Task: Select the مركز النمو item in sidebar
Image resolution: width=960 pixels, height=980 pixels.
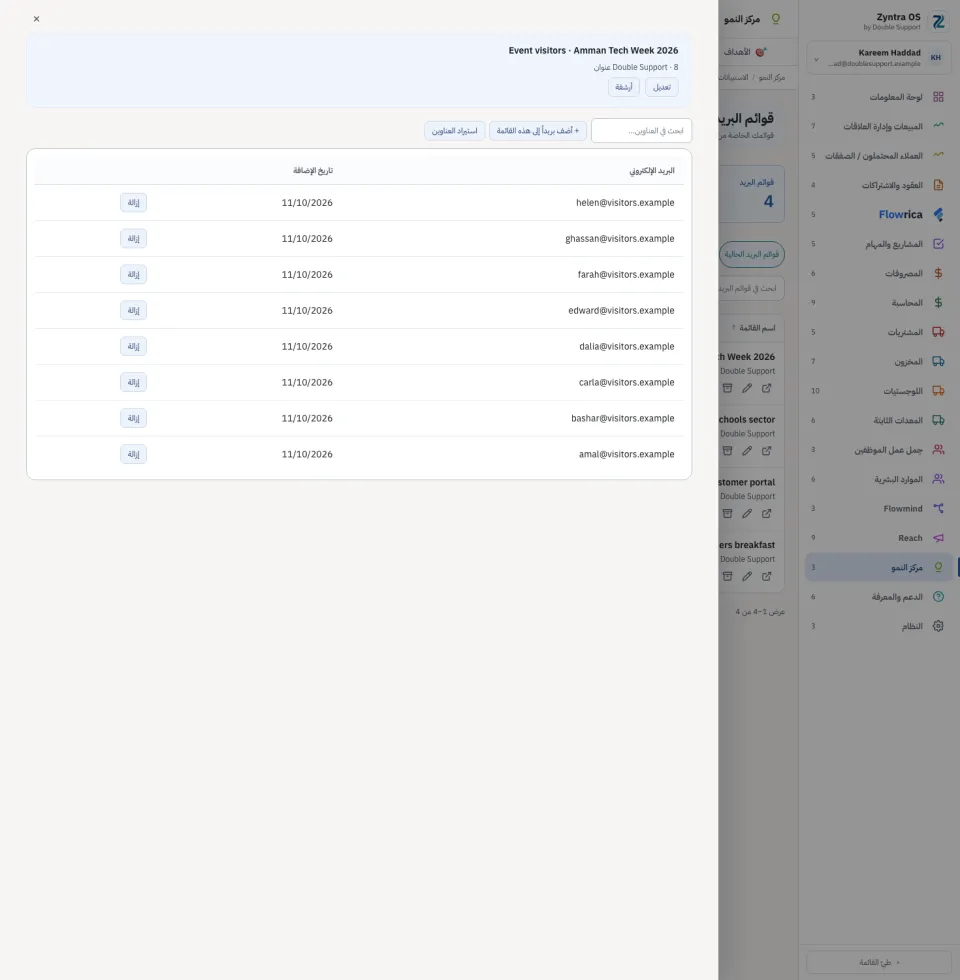Action: click(879, 567)
